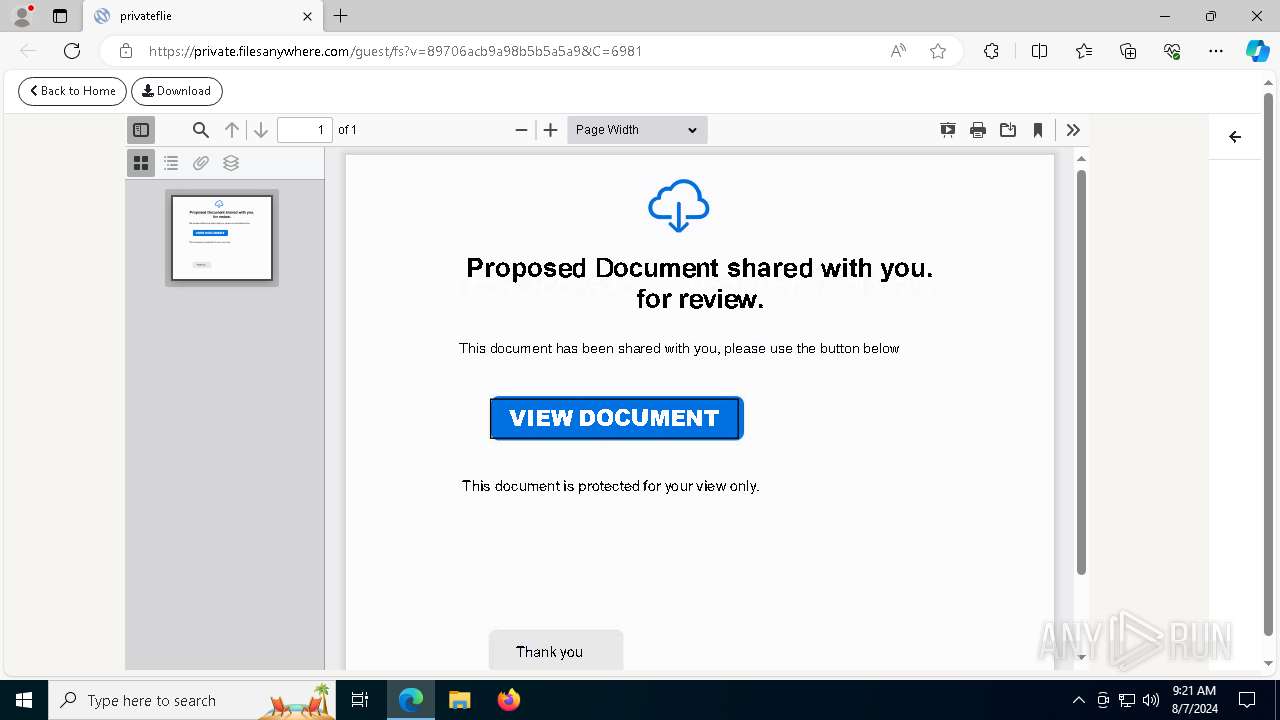Switch to presentation mode
The height and width of the screenshot is (720, 1280).
point(948,130)
